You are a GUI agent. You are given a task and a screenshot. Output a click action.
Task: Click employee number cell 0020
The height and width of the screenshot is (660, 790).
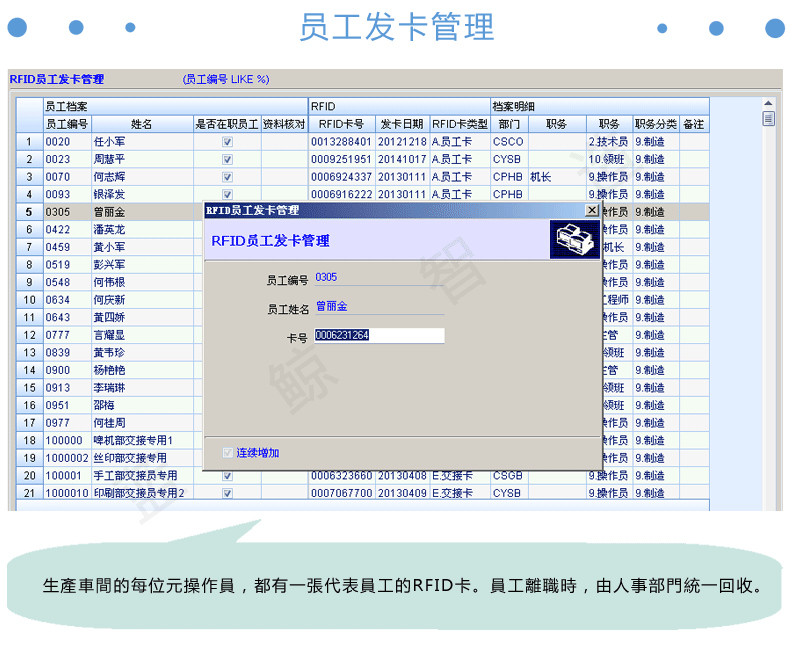[67, 142]
